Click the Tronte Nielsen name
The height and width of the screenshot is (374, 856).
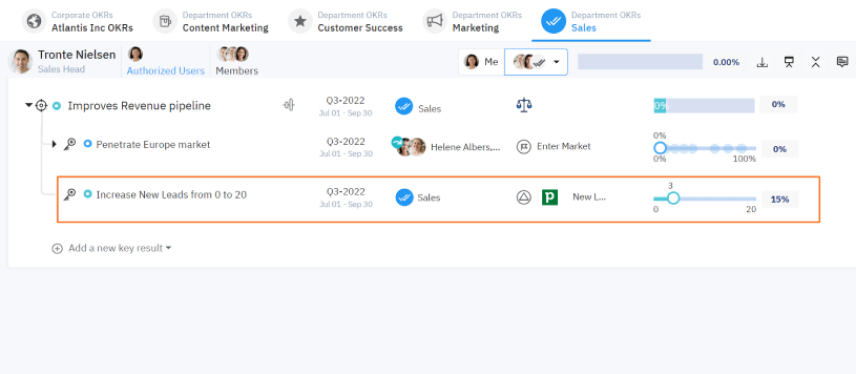[x=76, y=55]
